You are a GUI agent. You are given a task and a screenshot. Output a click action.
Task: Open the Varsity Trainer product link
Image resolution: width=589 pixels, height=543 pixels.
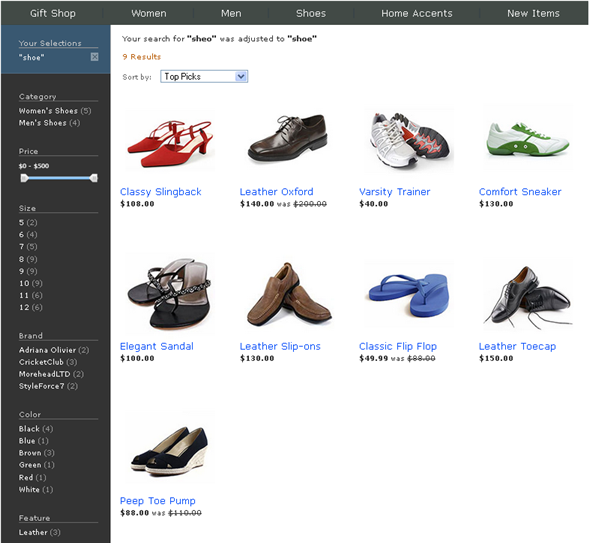pos(394,192)
